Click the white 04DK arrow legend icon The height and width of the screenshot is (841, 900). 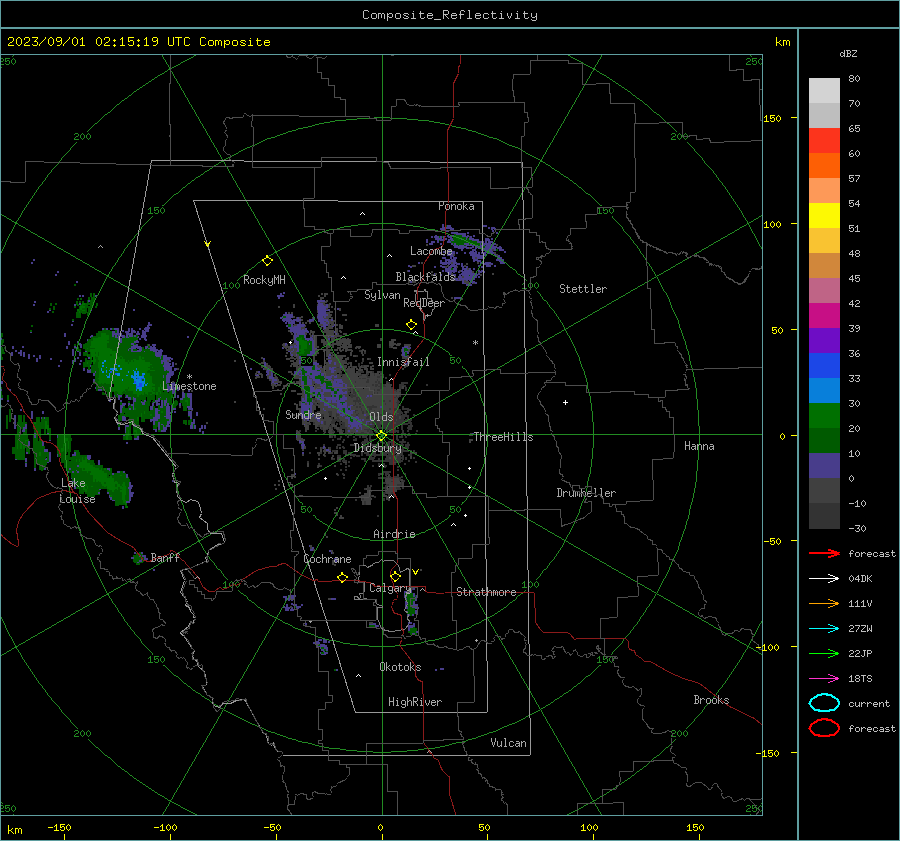click(824, 579)
